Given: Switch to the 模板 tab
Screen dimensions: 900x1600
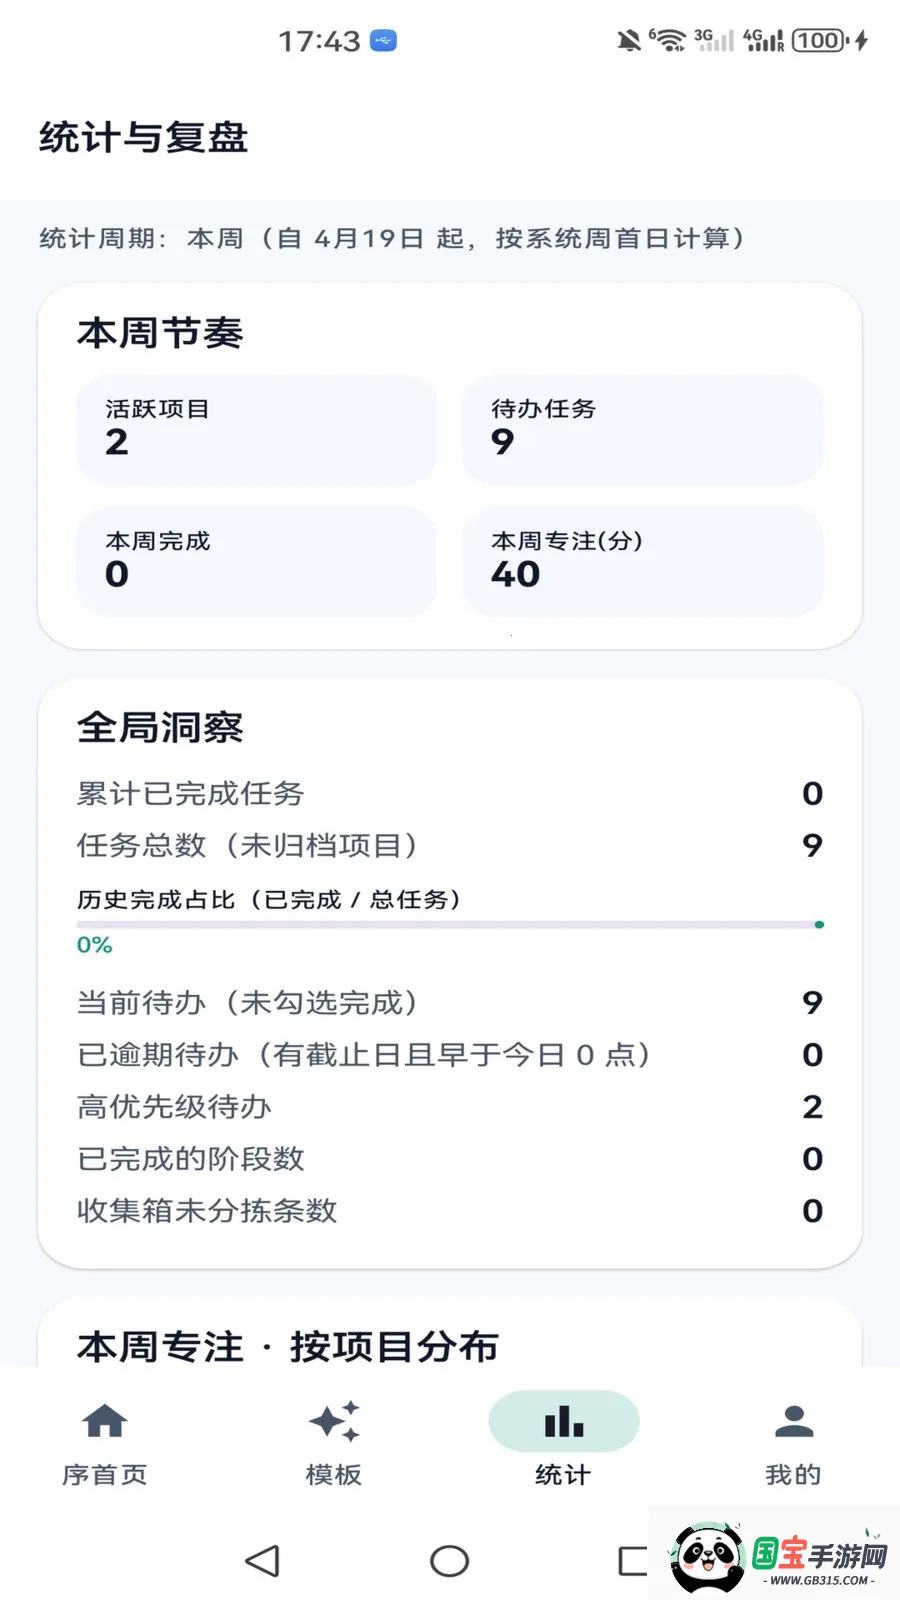Looking at the screenshot, I should tap(334, 1474).
